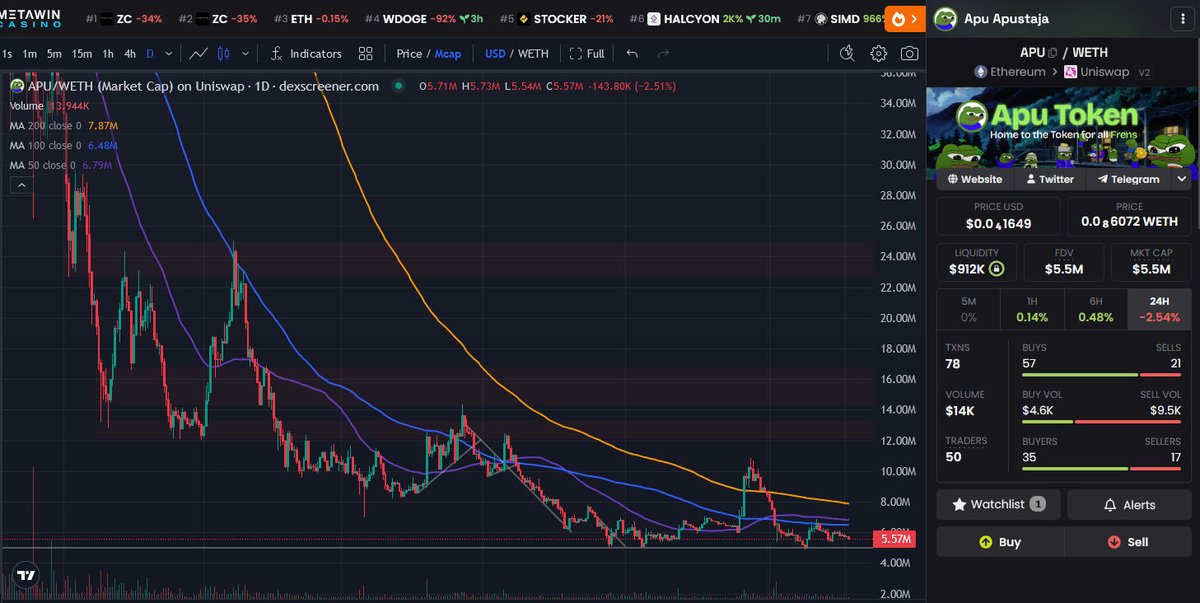
Task: Toggle Full screen chart mode
Action: tap(587, 53)
